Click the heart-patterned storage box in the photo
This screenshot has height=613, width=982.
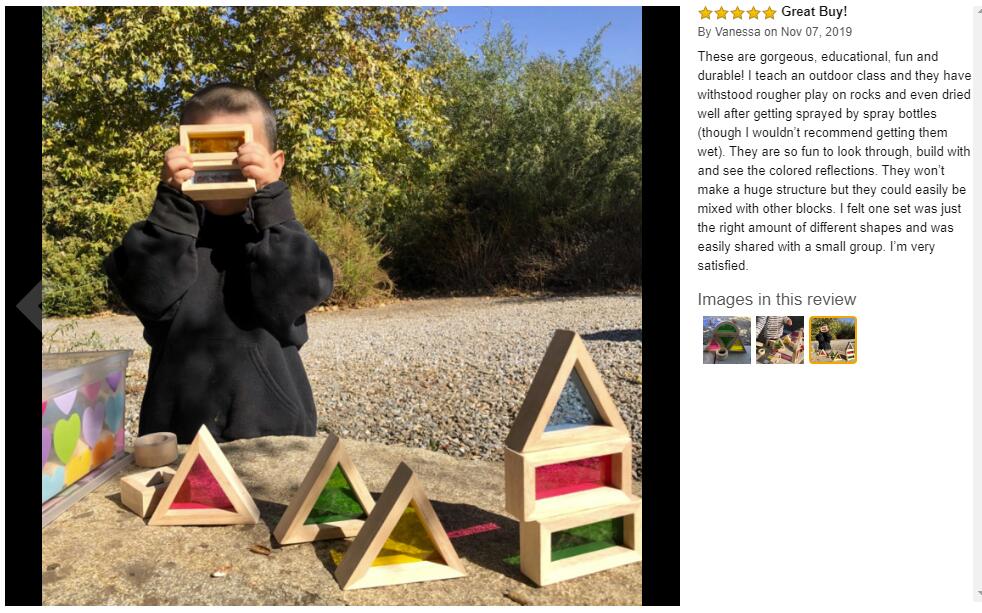tap(86, 431)
